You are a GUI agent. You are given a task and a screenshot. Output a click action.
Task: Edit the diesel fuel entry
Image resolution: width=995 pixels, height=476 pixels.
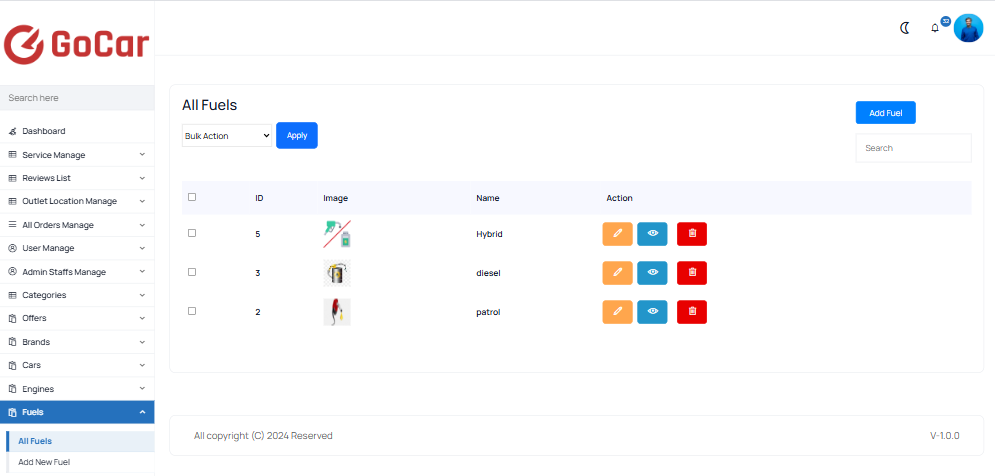[617, 273]
